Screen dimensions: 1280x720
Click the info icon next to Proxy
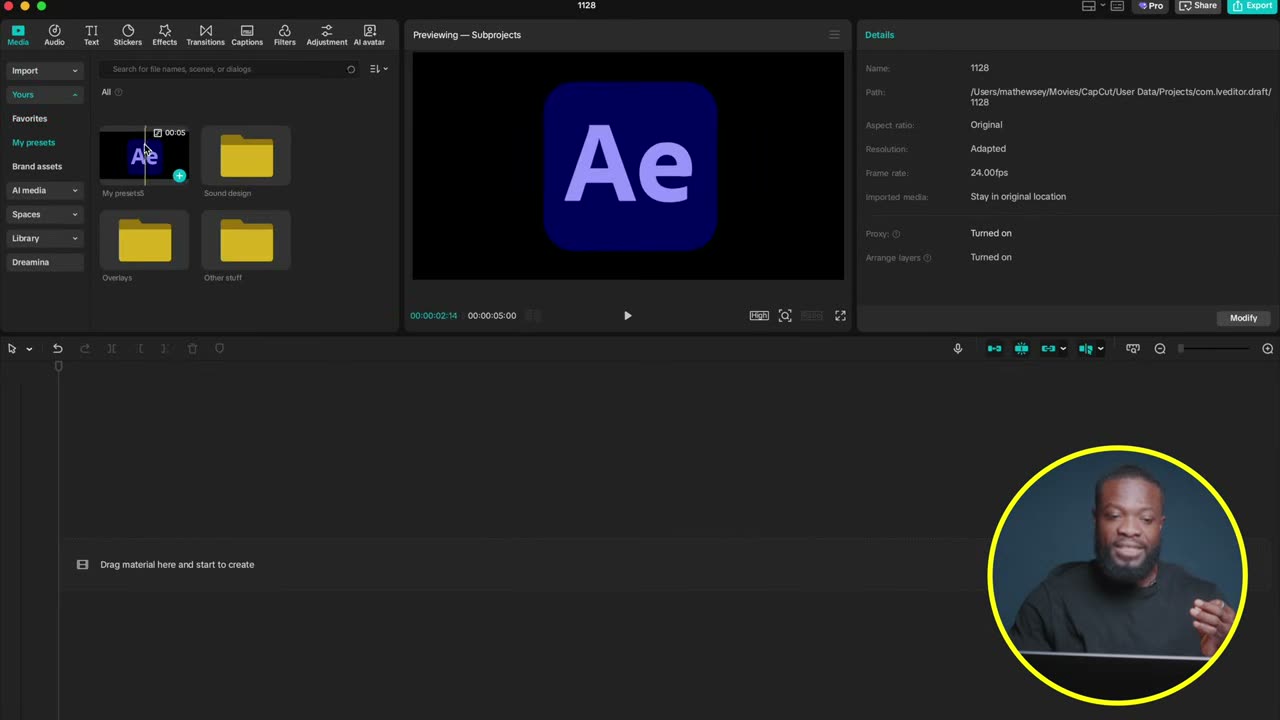click(896, 234)
